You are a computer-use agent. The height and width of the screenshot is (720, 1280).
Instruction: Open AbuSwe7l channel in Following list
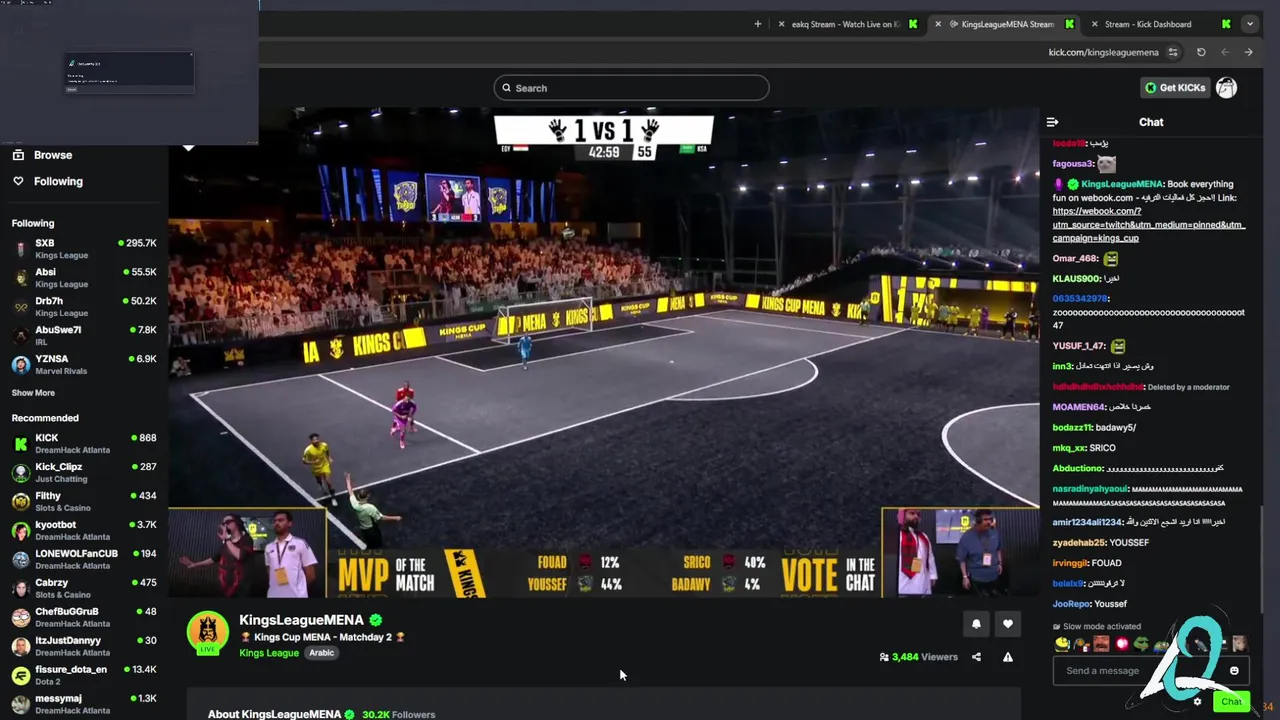[x=84, y=336]
